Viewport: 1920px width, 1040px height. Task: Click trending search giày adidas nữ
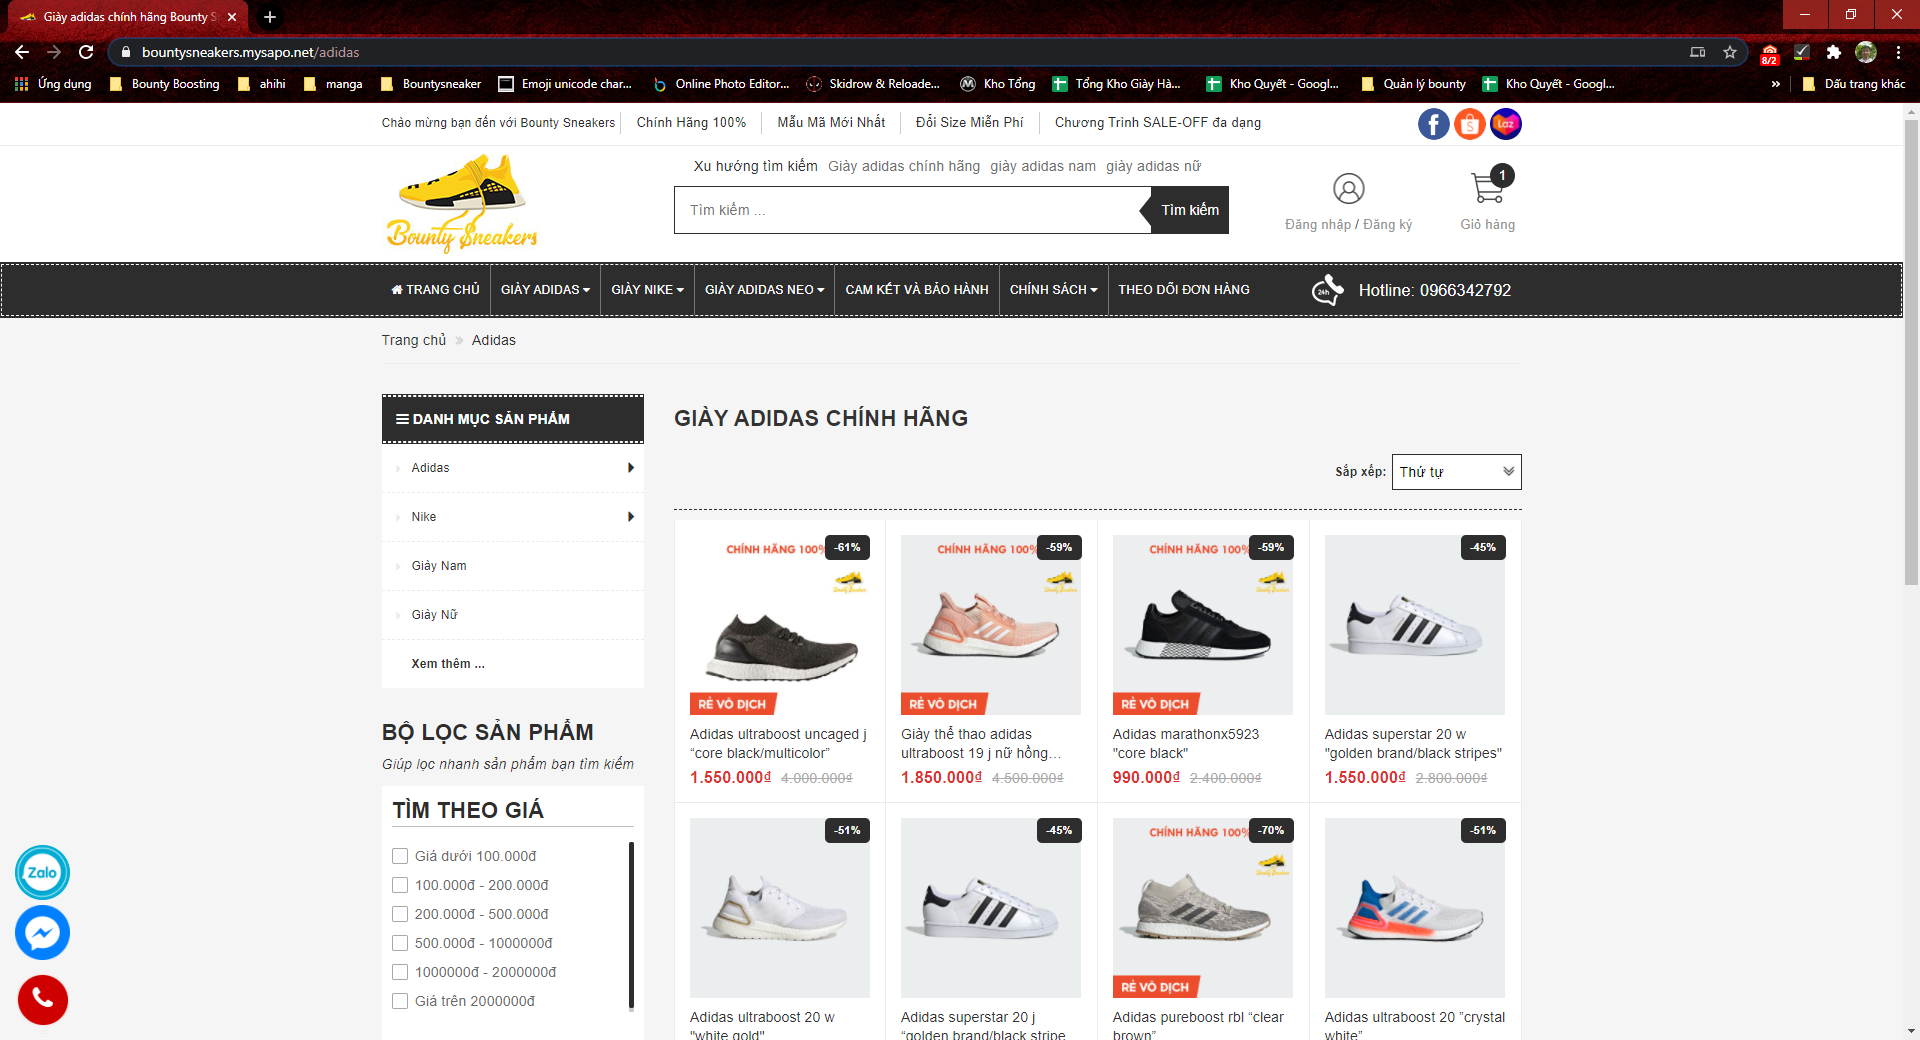click(1153, 166)
